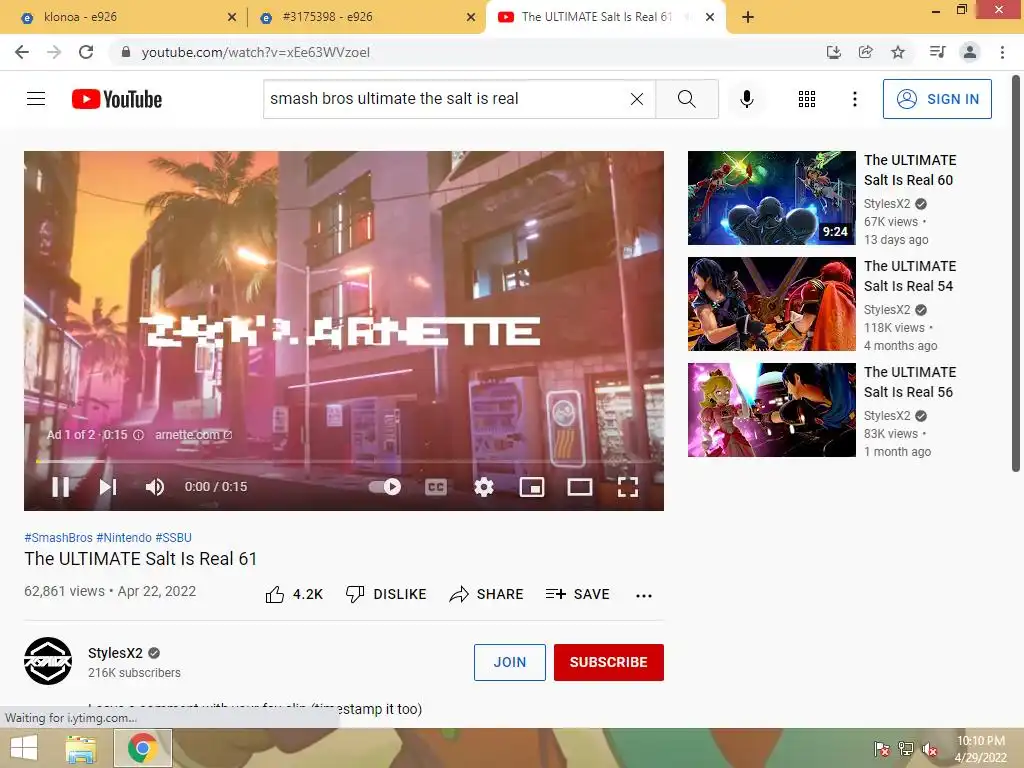Click the page vertical scrollbar
1024x768 pixels.
point(1016,274)
